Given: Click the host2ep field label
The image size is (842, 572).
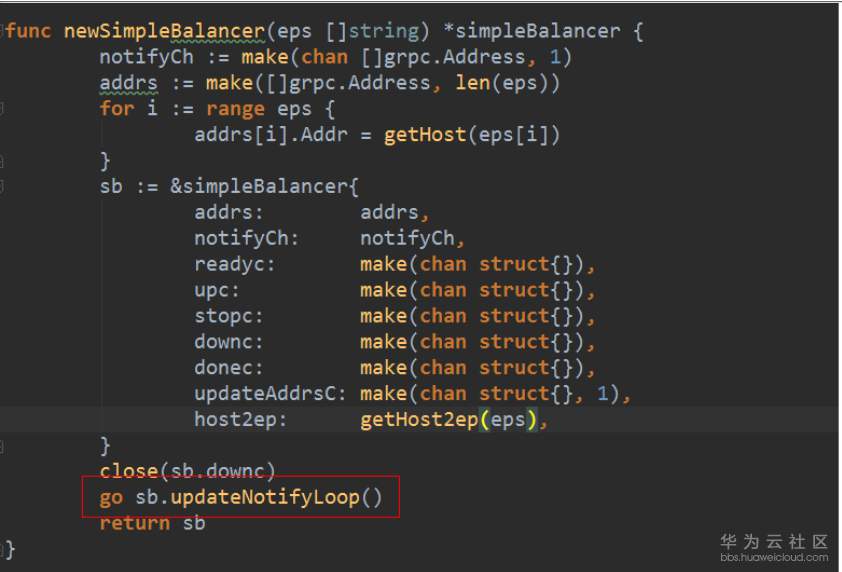Looking at the screenshot, I should (241, 419).
